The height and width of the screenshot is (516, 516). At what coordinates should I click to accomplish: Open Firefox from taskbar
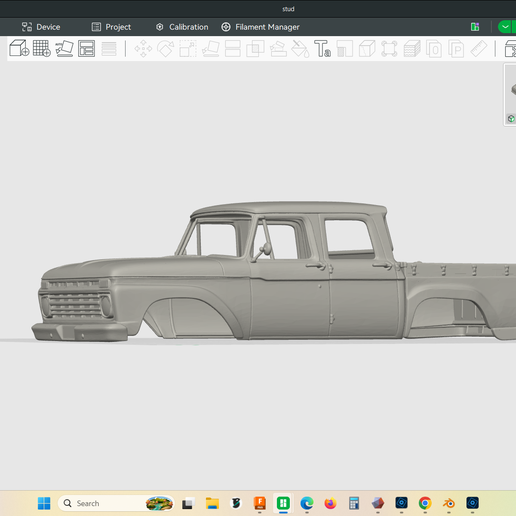pos(330,503)
